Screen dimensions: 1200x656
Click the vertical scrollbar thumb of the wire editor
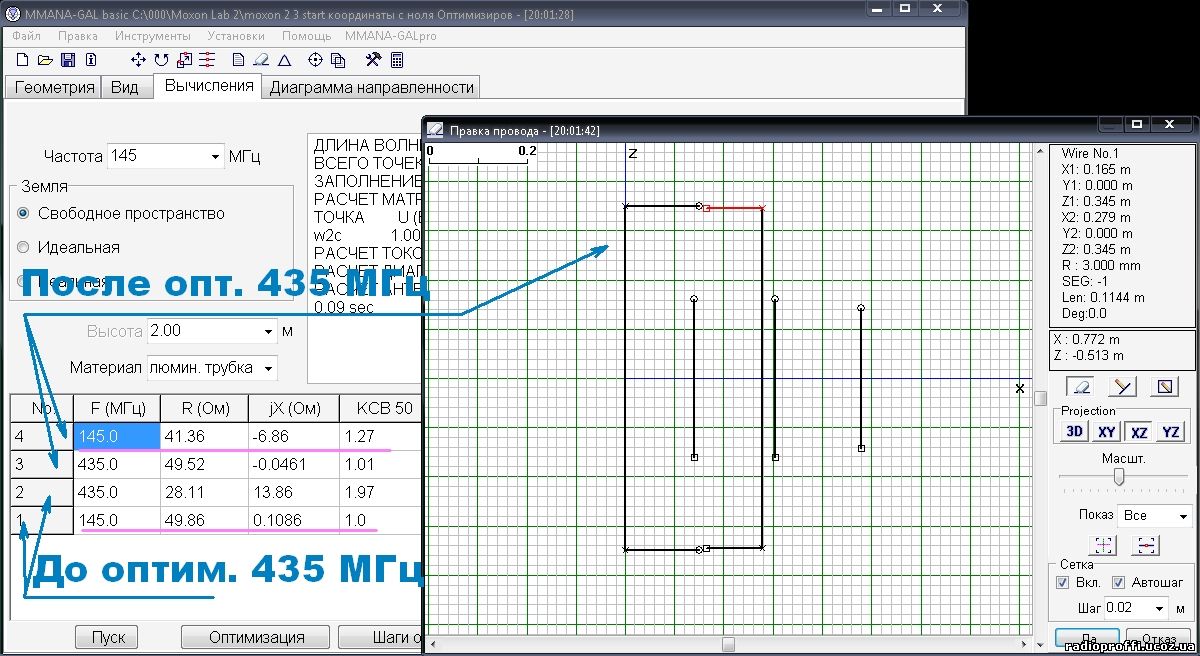click(1040, 397)
